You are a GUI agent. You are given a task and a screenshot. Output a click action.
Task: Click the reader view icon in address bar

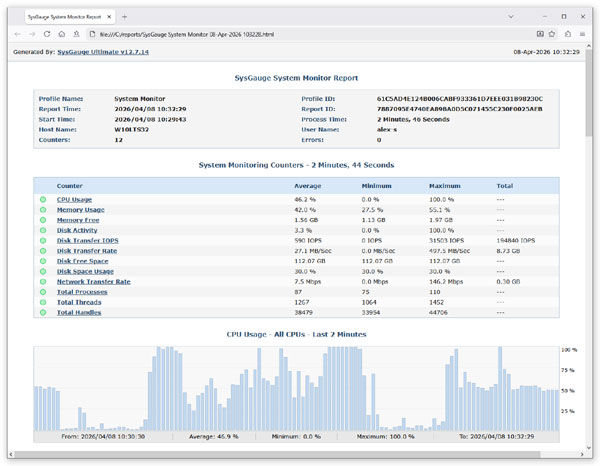tap(540, 34)
